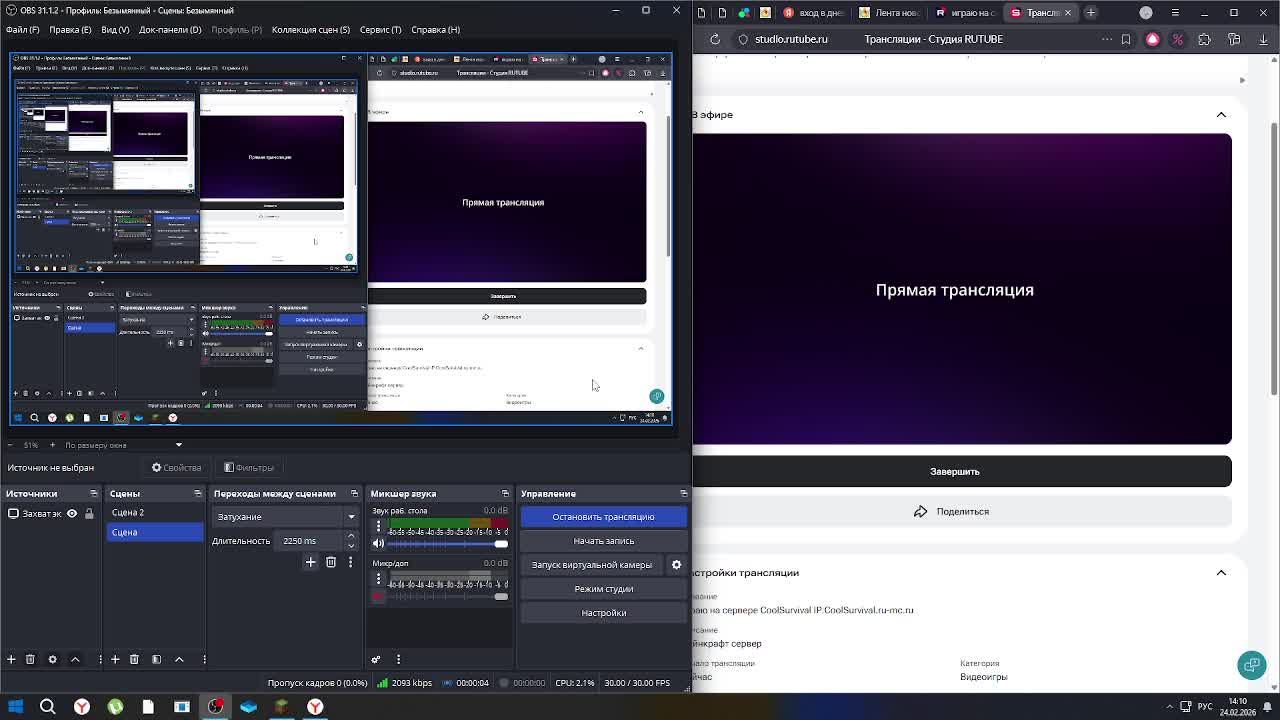Open browser hamburger menu
The width and height of the screenshot is (1280, 720).
(x=1175, y=12)
